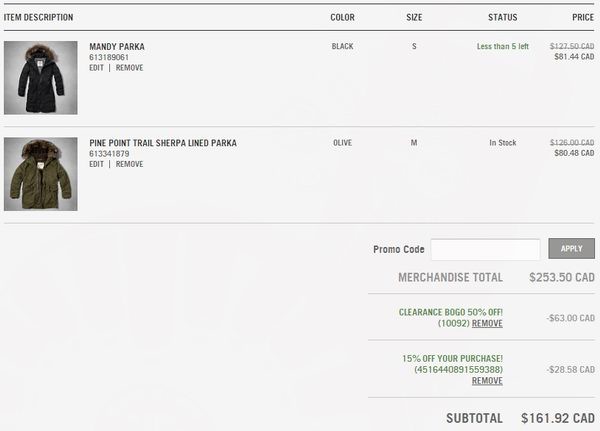Image resolution: width=600 pixels, height=431 pixels.
Task: Click the Clearance BOGO 50% OFF label
Action: pos(451,312)
